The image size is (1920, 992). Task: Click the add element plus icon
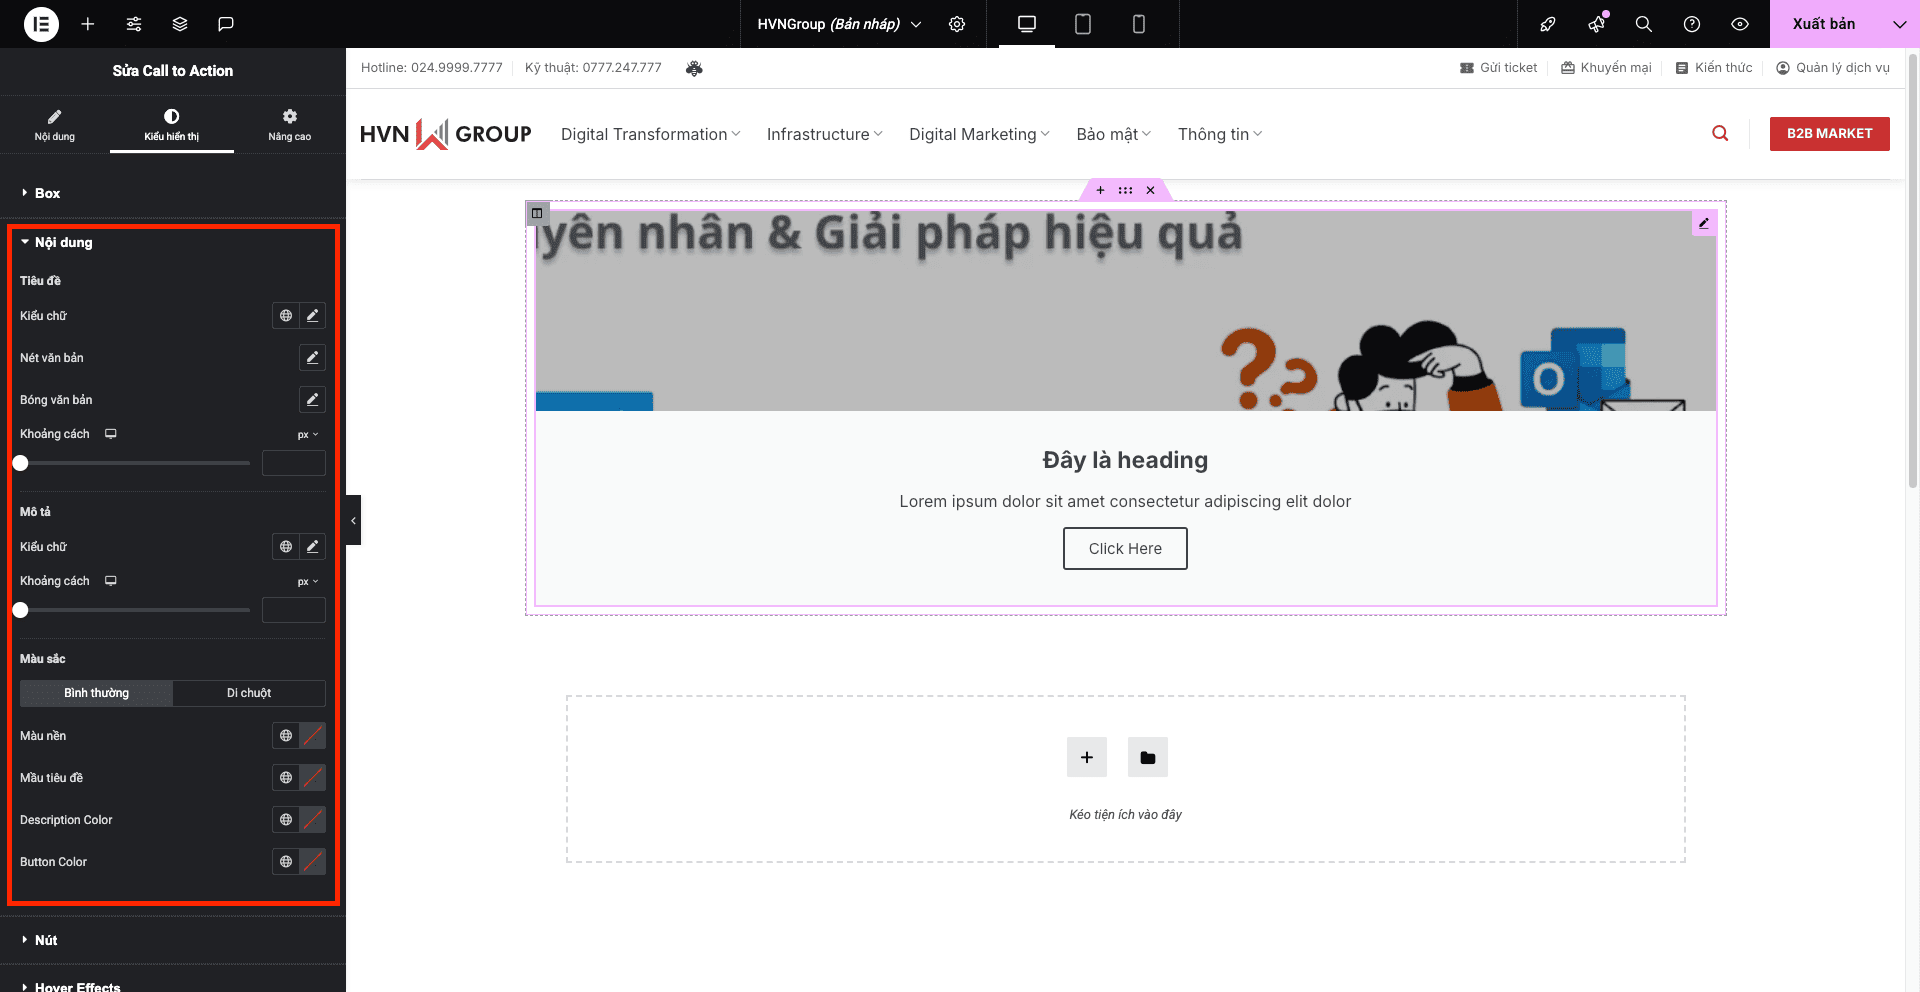[87, 24]
